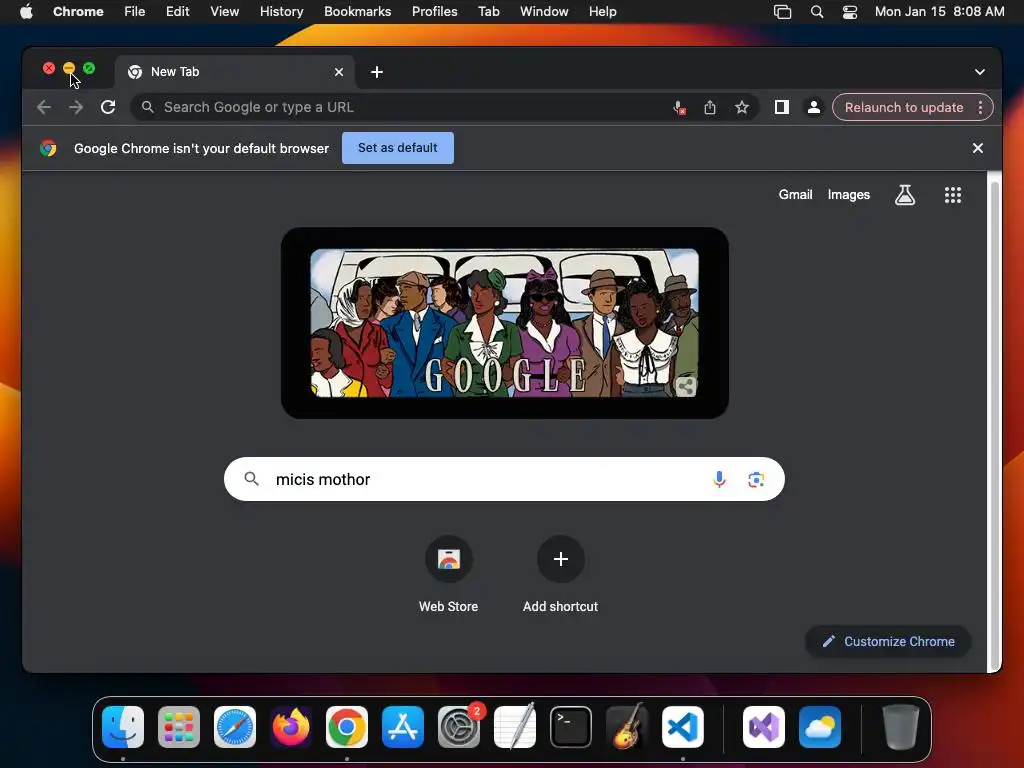Screen dimensions: 1024x768
Task: Launch Firefox from the dock
Action: pyautogui.click(x=291, y=726)
